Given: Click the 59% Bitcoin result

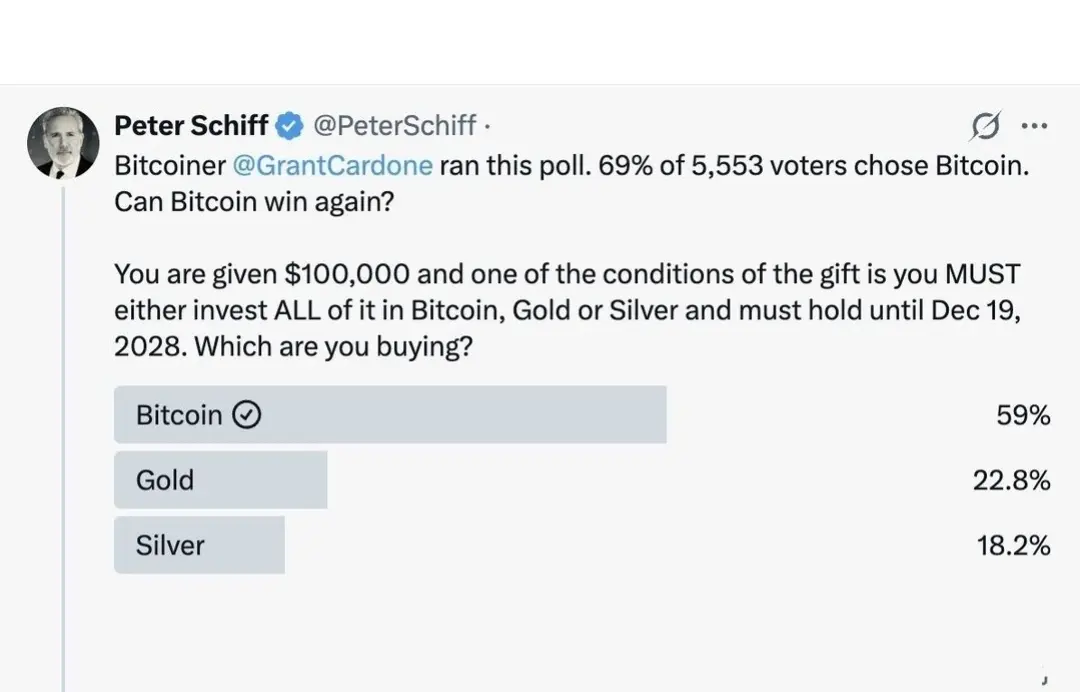Looking at the screenshot, I should click(1023, 415).
